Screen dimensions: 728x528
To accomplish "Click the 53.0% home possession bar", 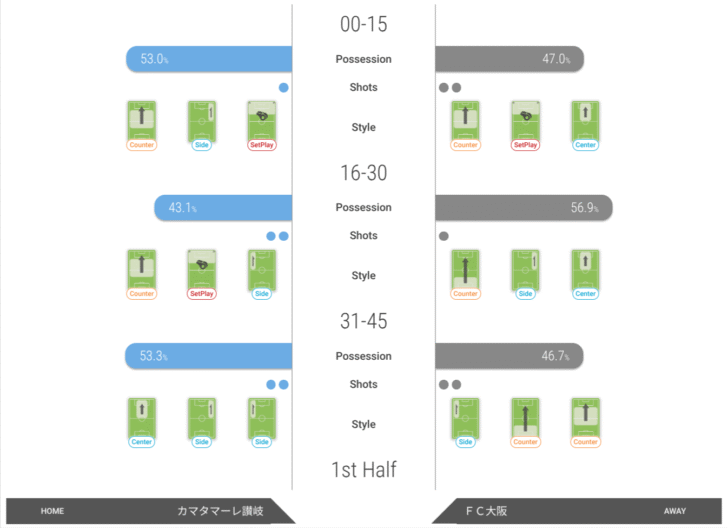I will coord(209,59).
